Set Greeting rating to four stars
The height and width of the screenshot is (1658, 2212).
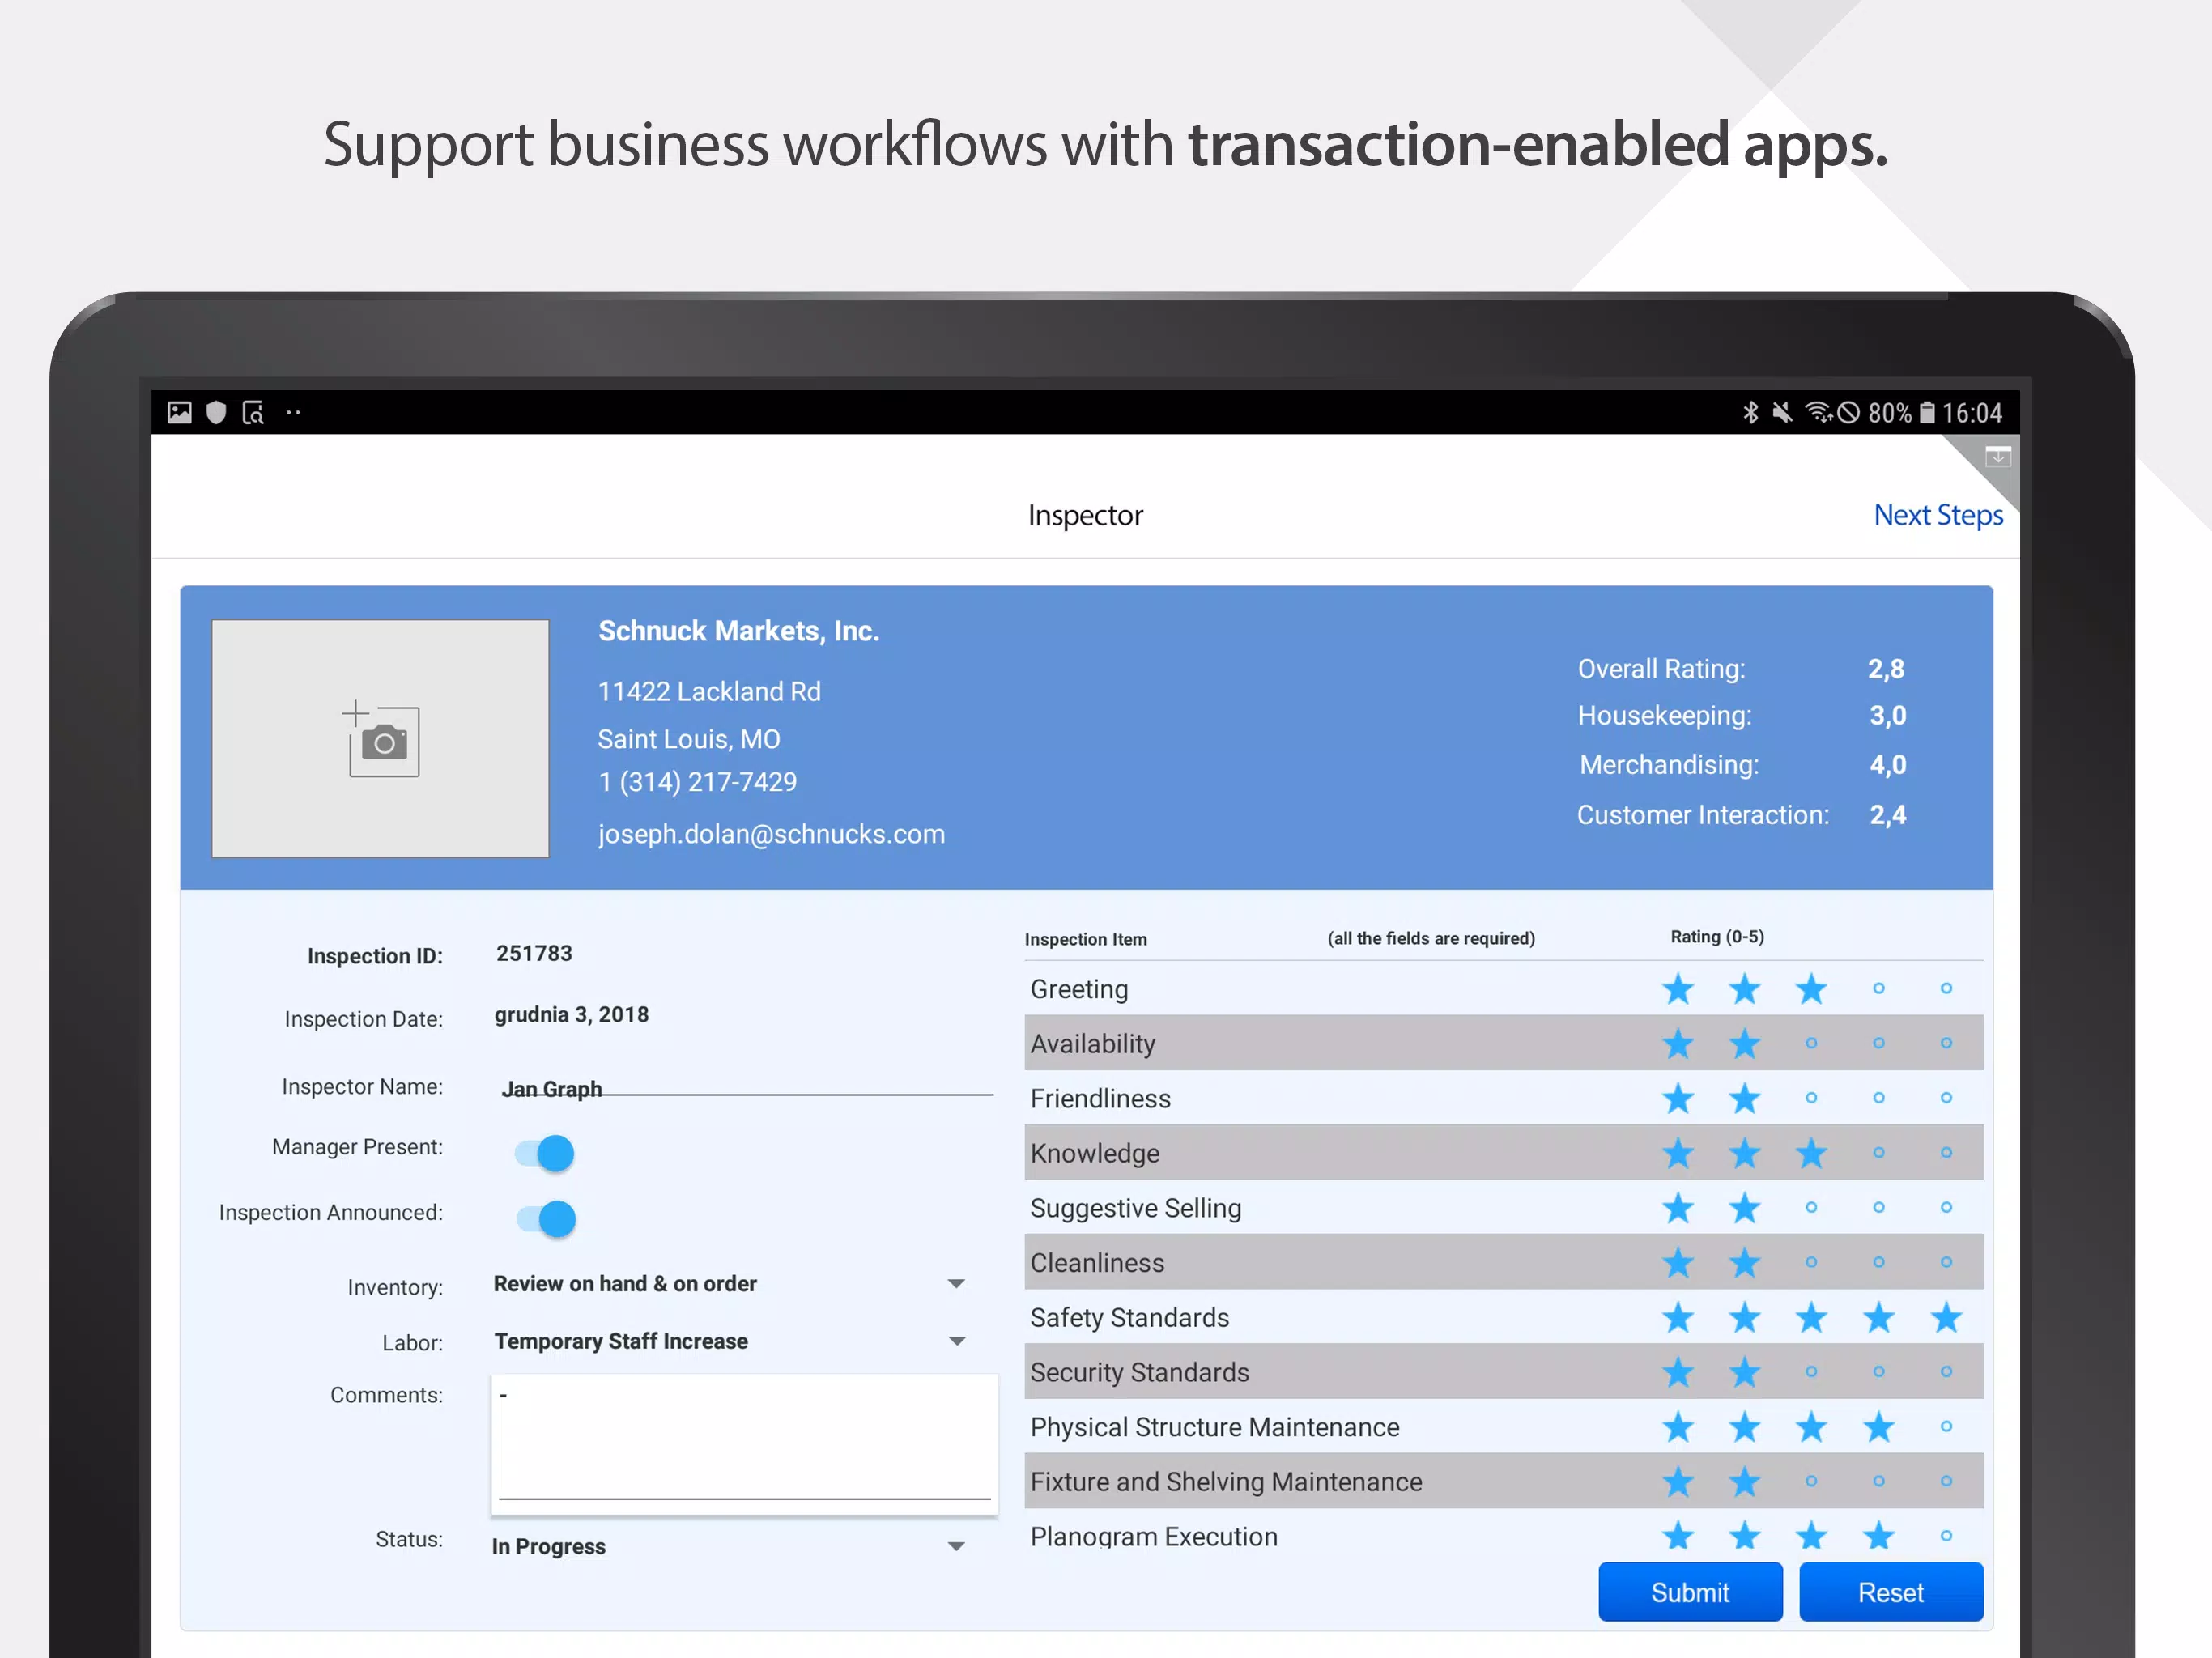(1878, 988)
